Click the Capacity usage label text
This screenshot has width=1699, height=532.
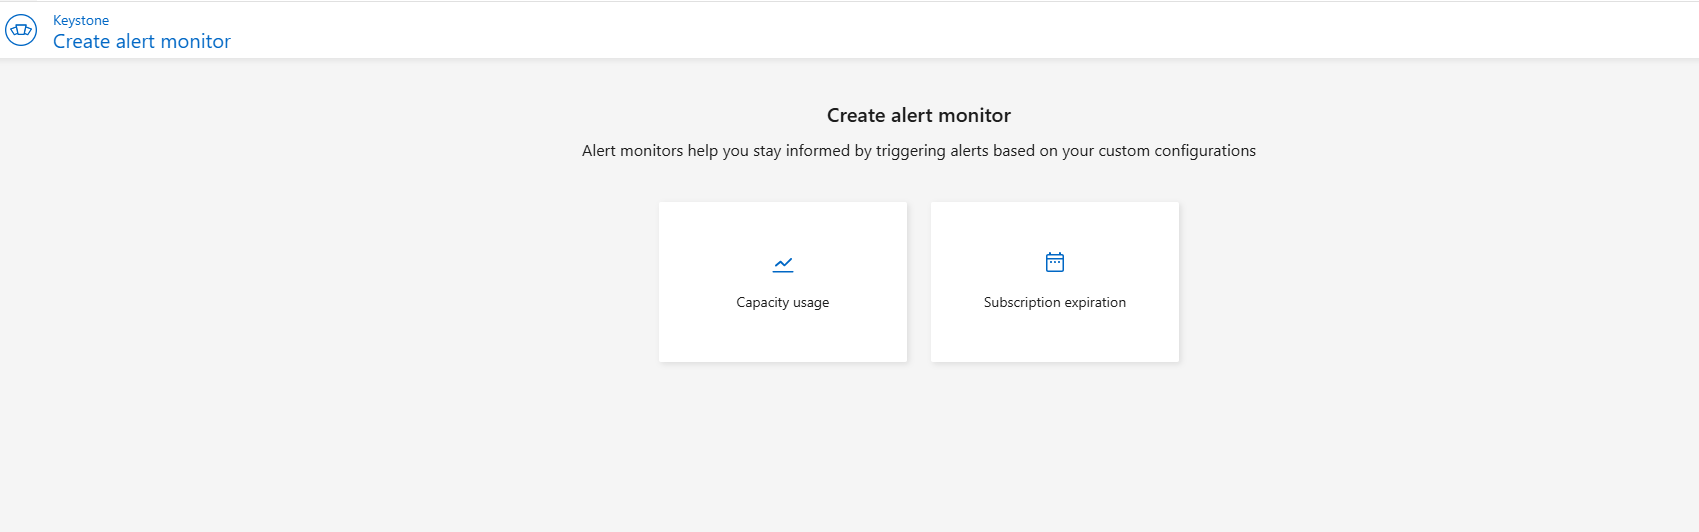(783, 302)
